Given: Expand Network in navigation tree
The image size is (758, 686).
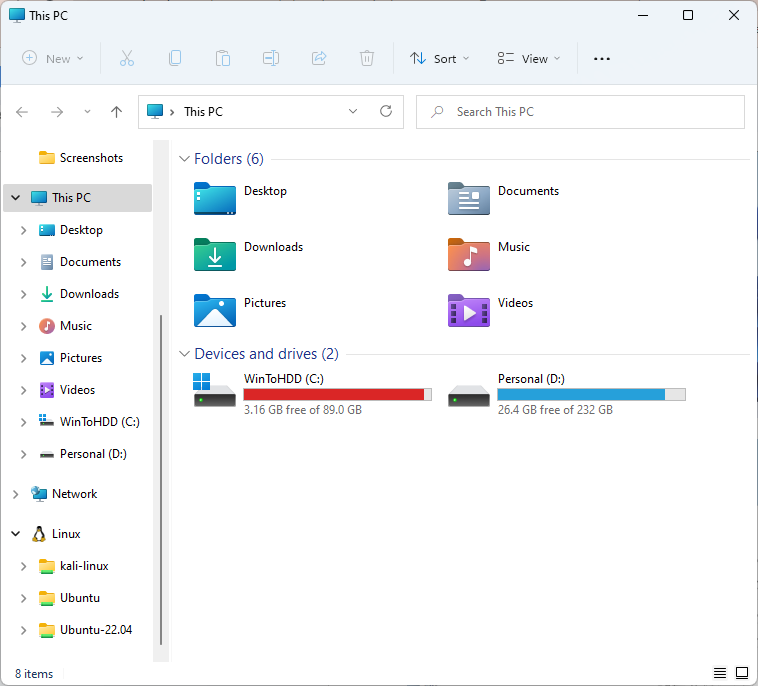Looking at the screenshot, I should (x=15, y=494).
